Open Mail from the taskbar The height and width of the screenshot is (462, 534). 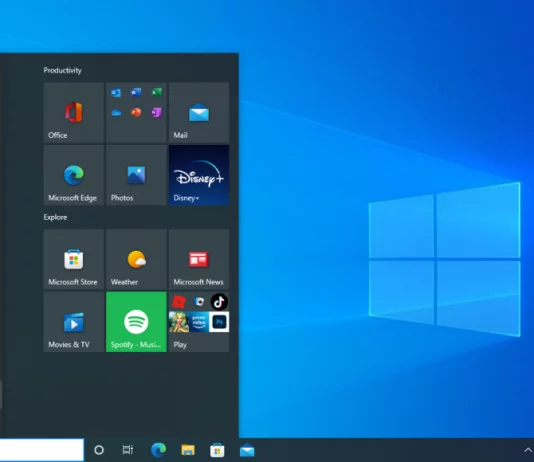[x=247, y=450]
